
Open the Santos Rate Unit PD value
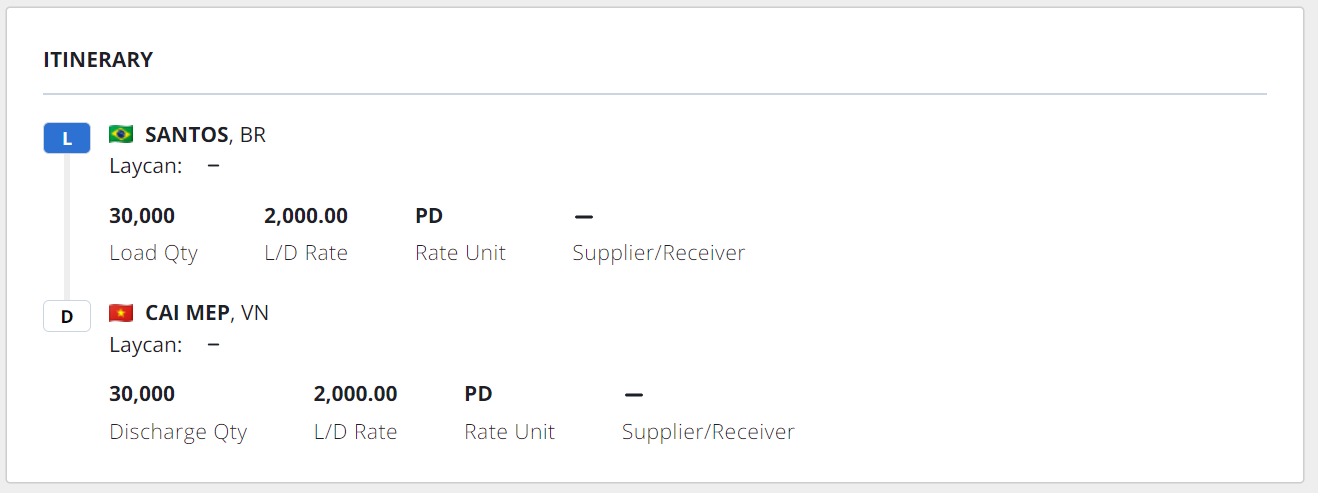click(429, 216)
